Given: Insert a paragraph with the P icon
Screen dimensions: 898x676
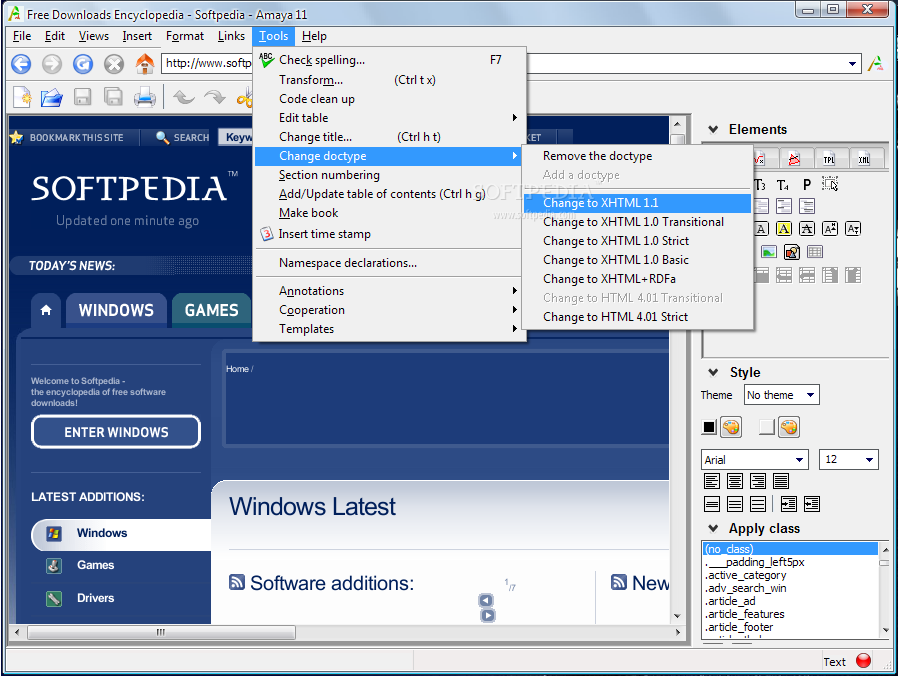Looking at the screenshot, I should 807,184.
